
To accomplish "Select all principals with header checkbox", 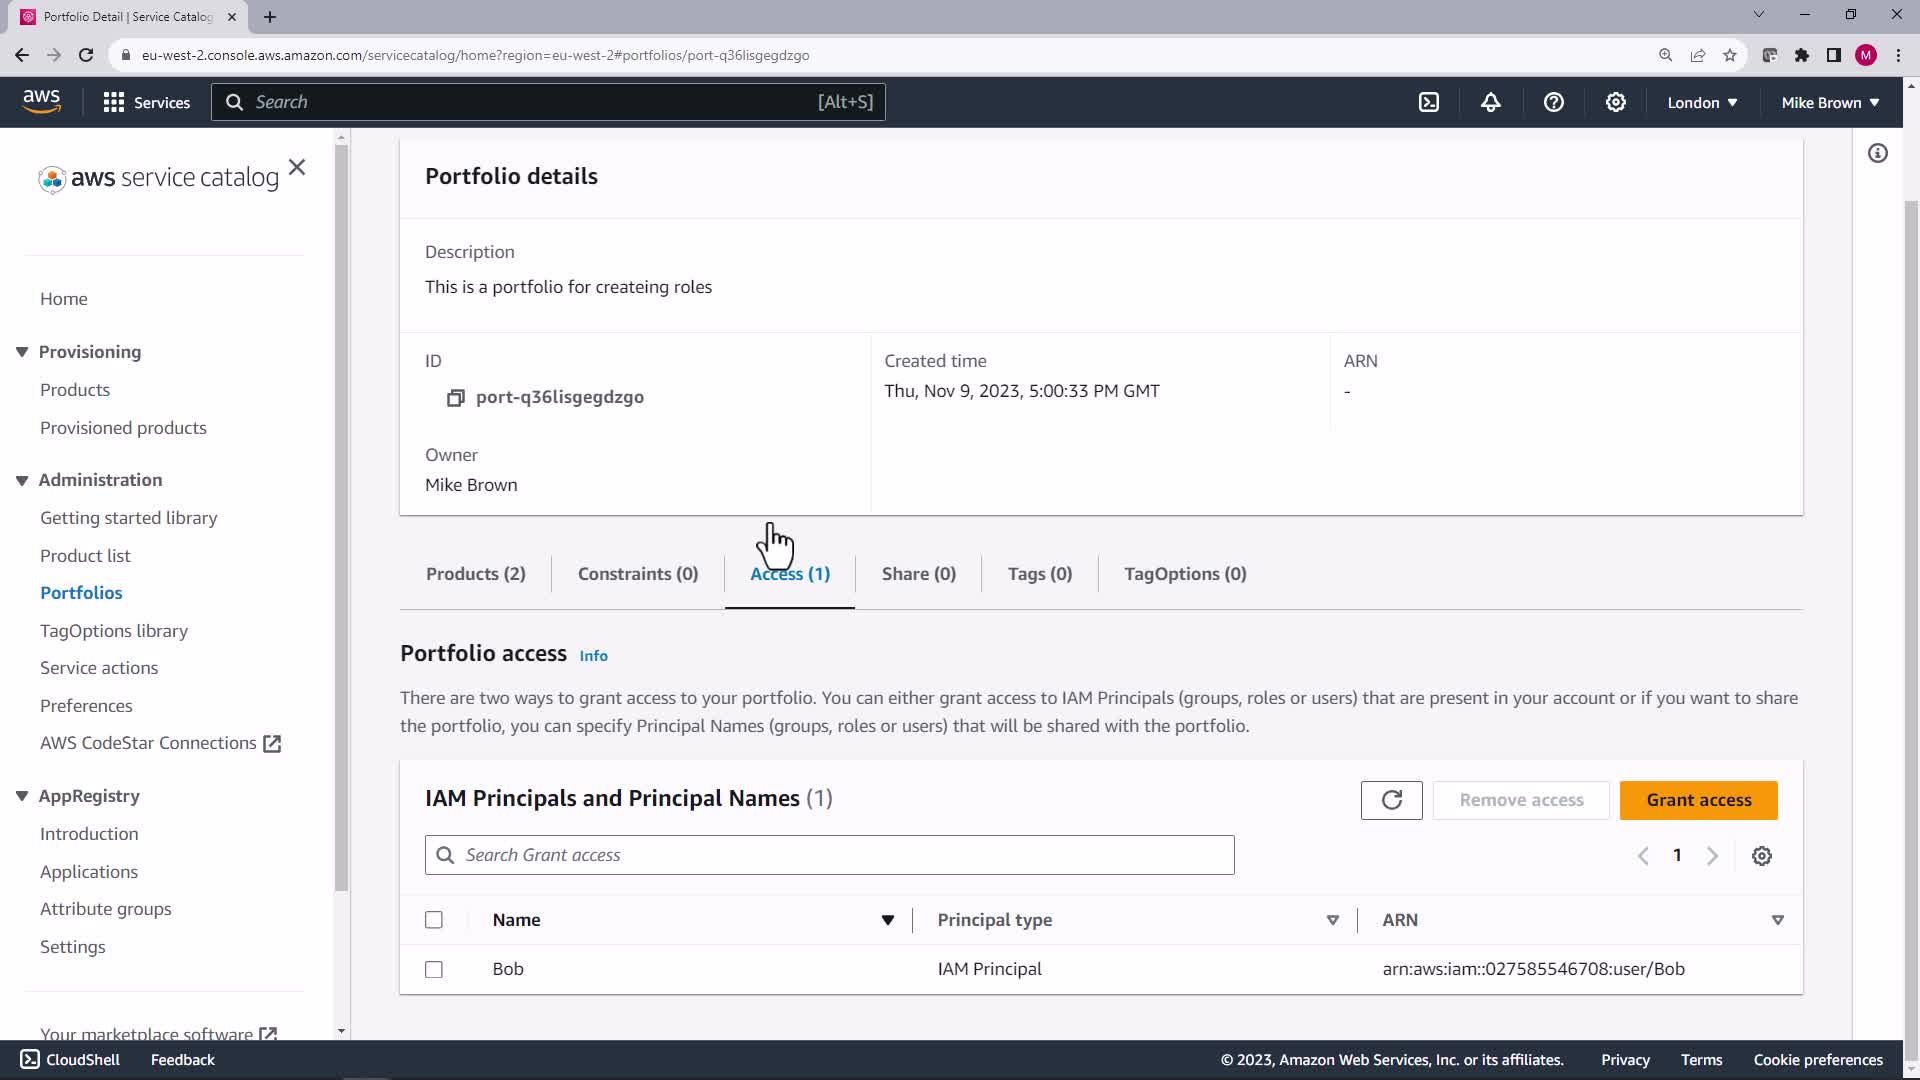I will click(x=434, y=920).
